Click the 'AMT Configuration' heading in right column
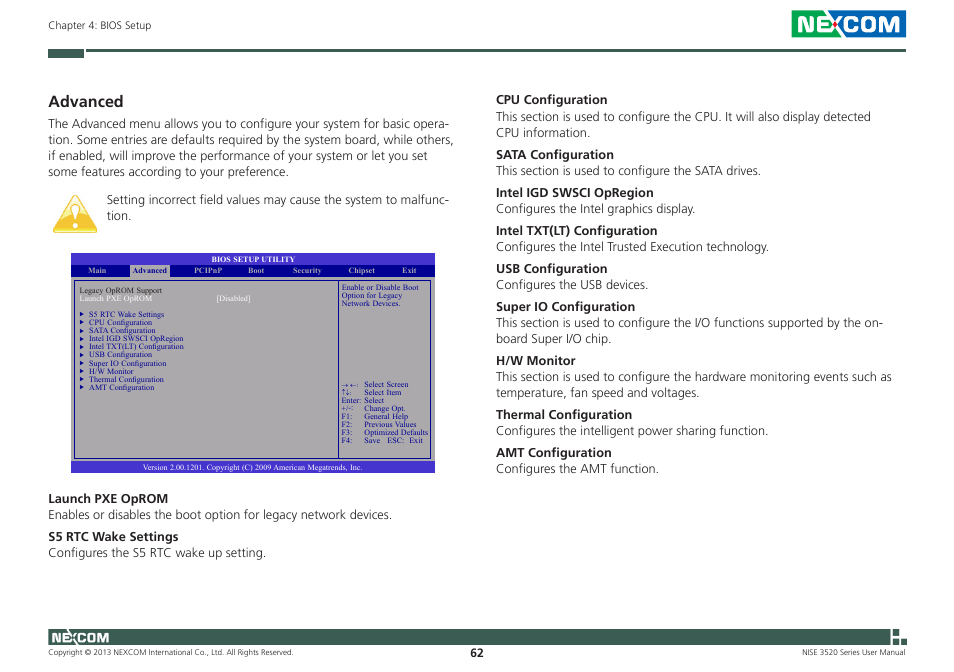The image size is (954, 672). (554, 452)
